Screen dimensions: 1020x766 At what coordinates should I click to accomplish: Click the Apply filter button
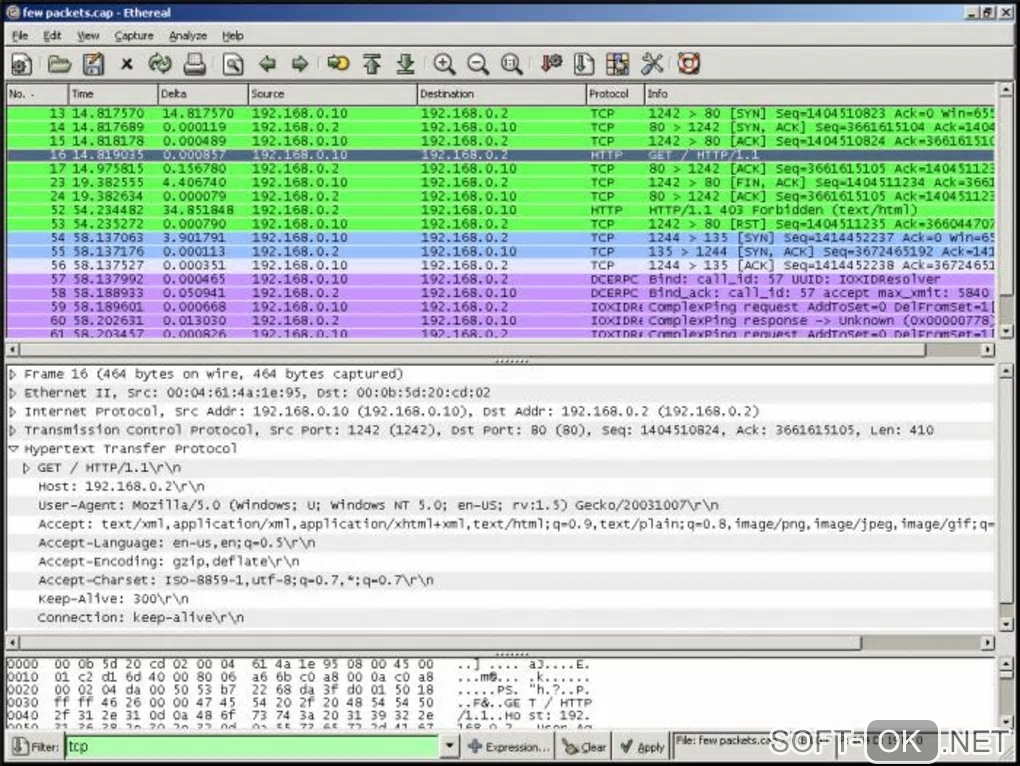(x=641, y=747)
